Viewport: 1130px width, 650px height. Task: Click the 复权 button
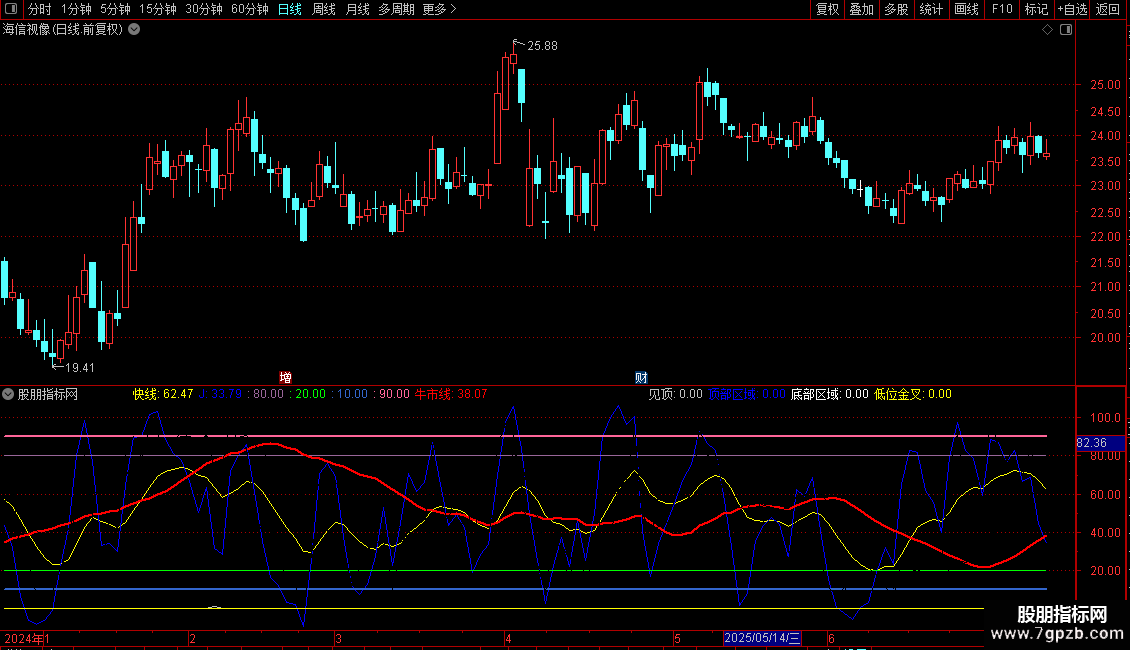(x=827, y=9)
